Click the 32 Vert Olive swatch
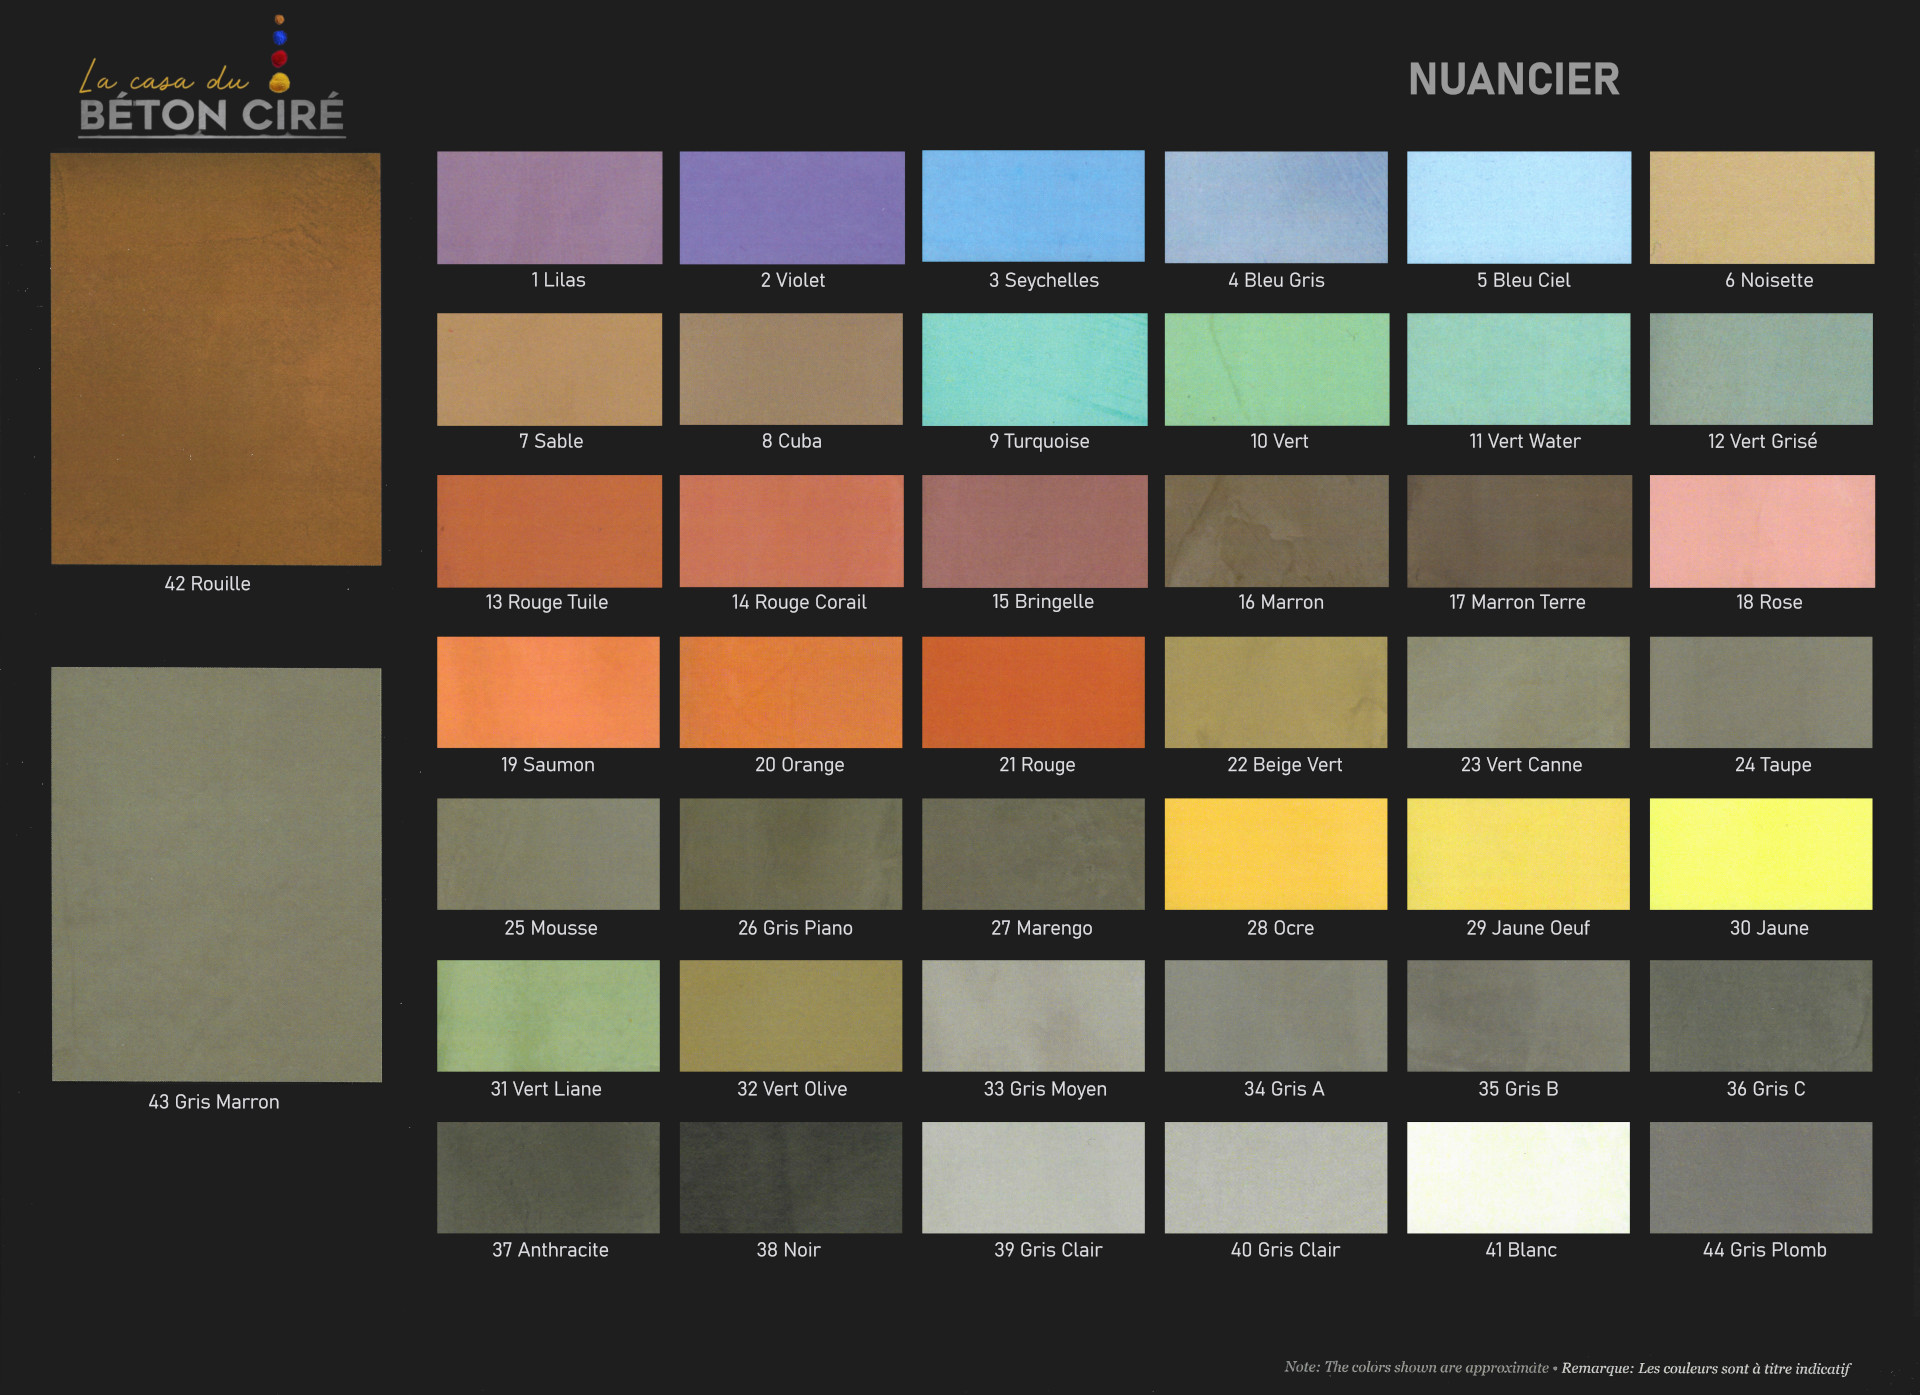Image resolution: width=1920 pixels, height=1395 pixels. 791,1016
